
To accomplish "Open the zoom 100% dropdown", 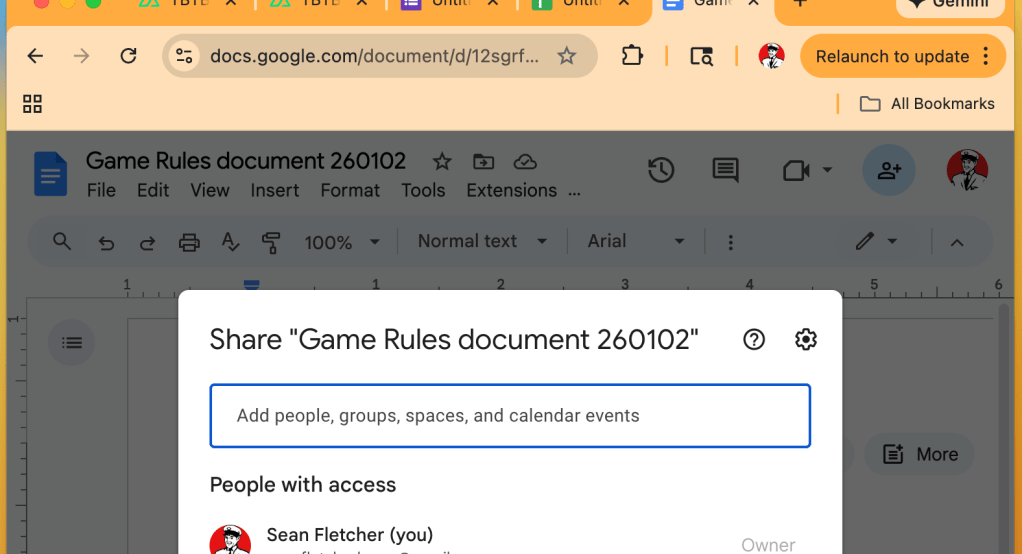I will (342, 242).
